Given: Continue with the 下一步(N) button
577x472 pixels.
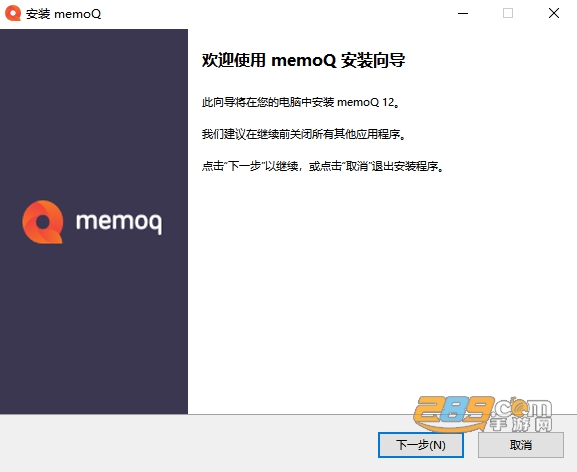Looking at the screenshot, I should click(421, 445).
